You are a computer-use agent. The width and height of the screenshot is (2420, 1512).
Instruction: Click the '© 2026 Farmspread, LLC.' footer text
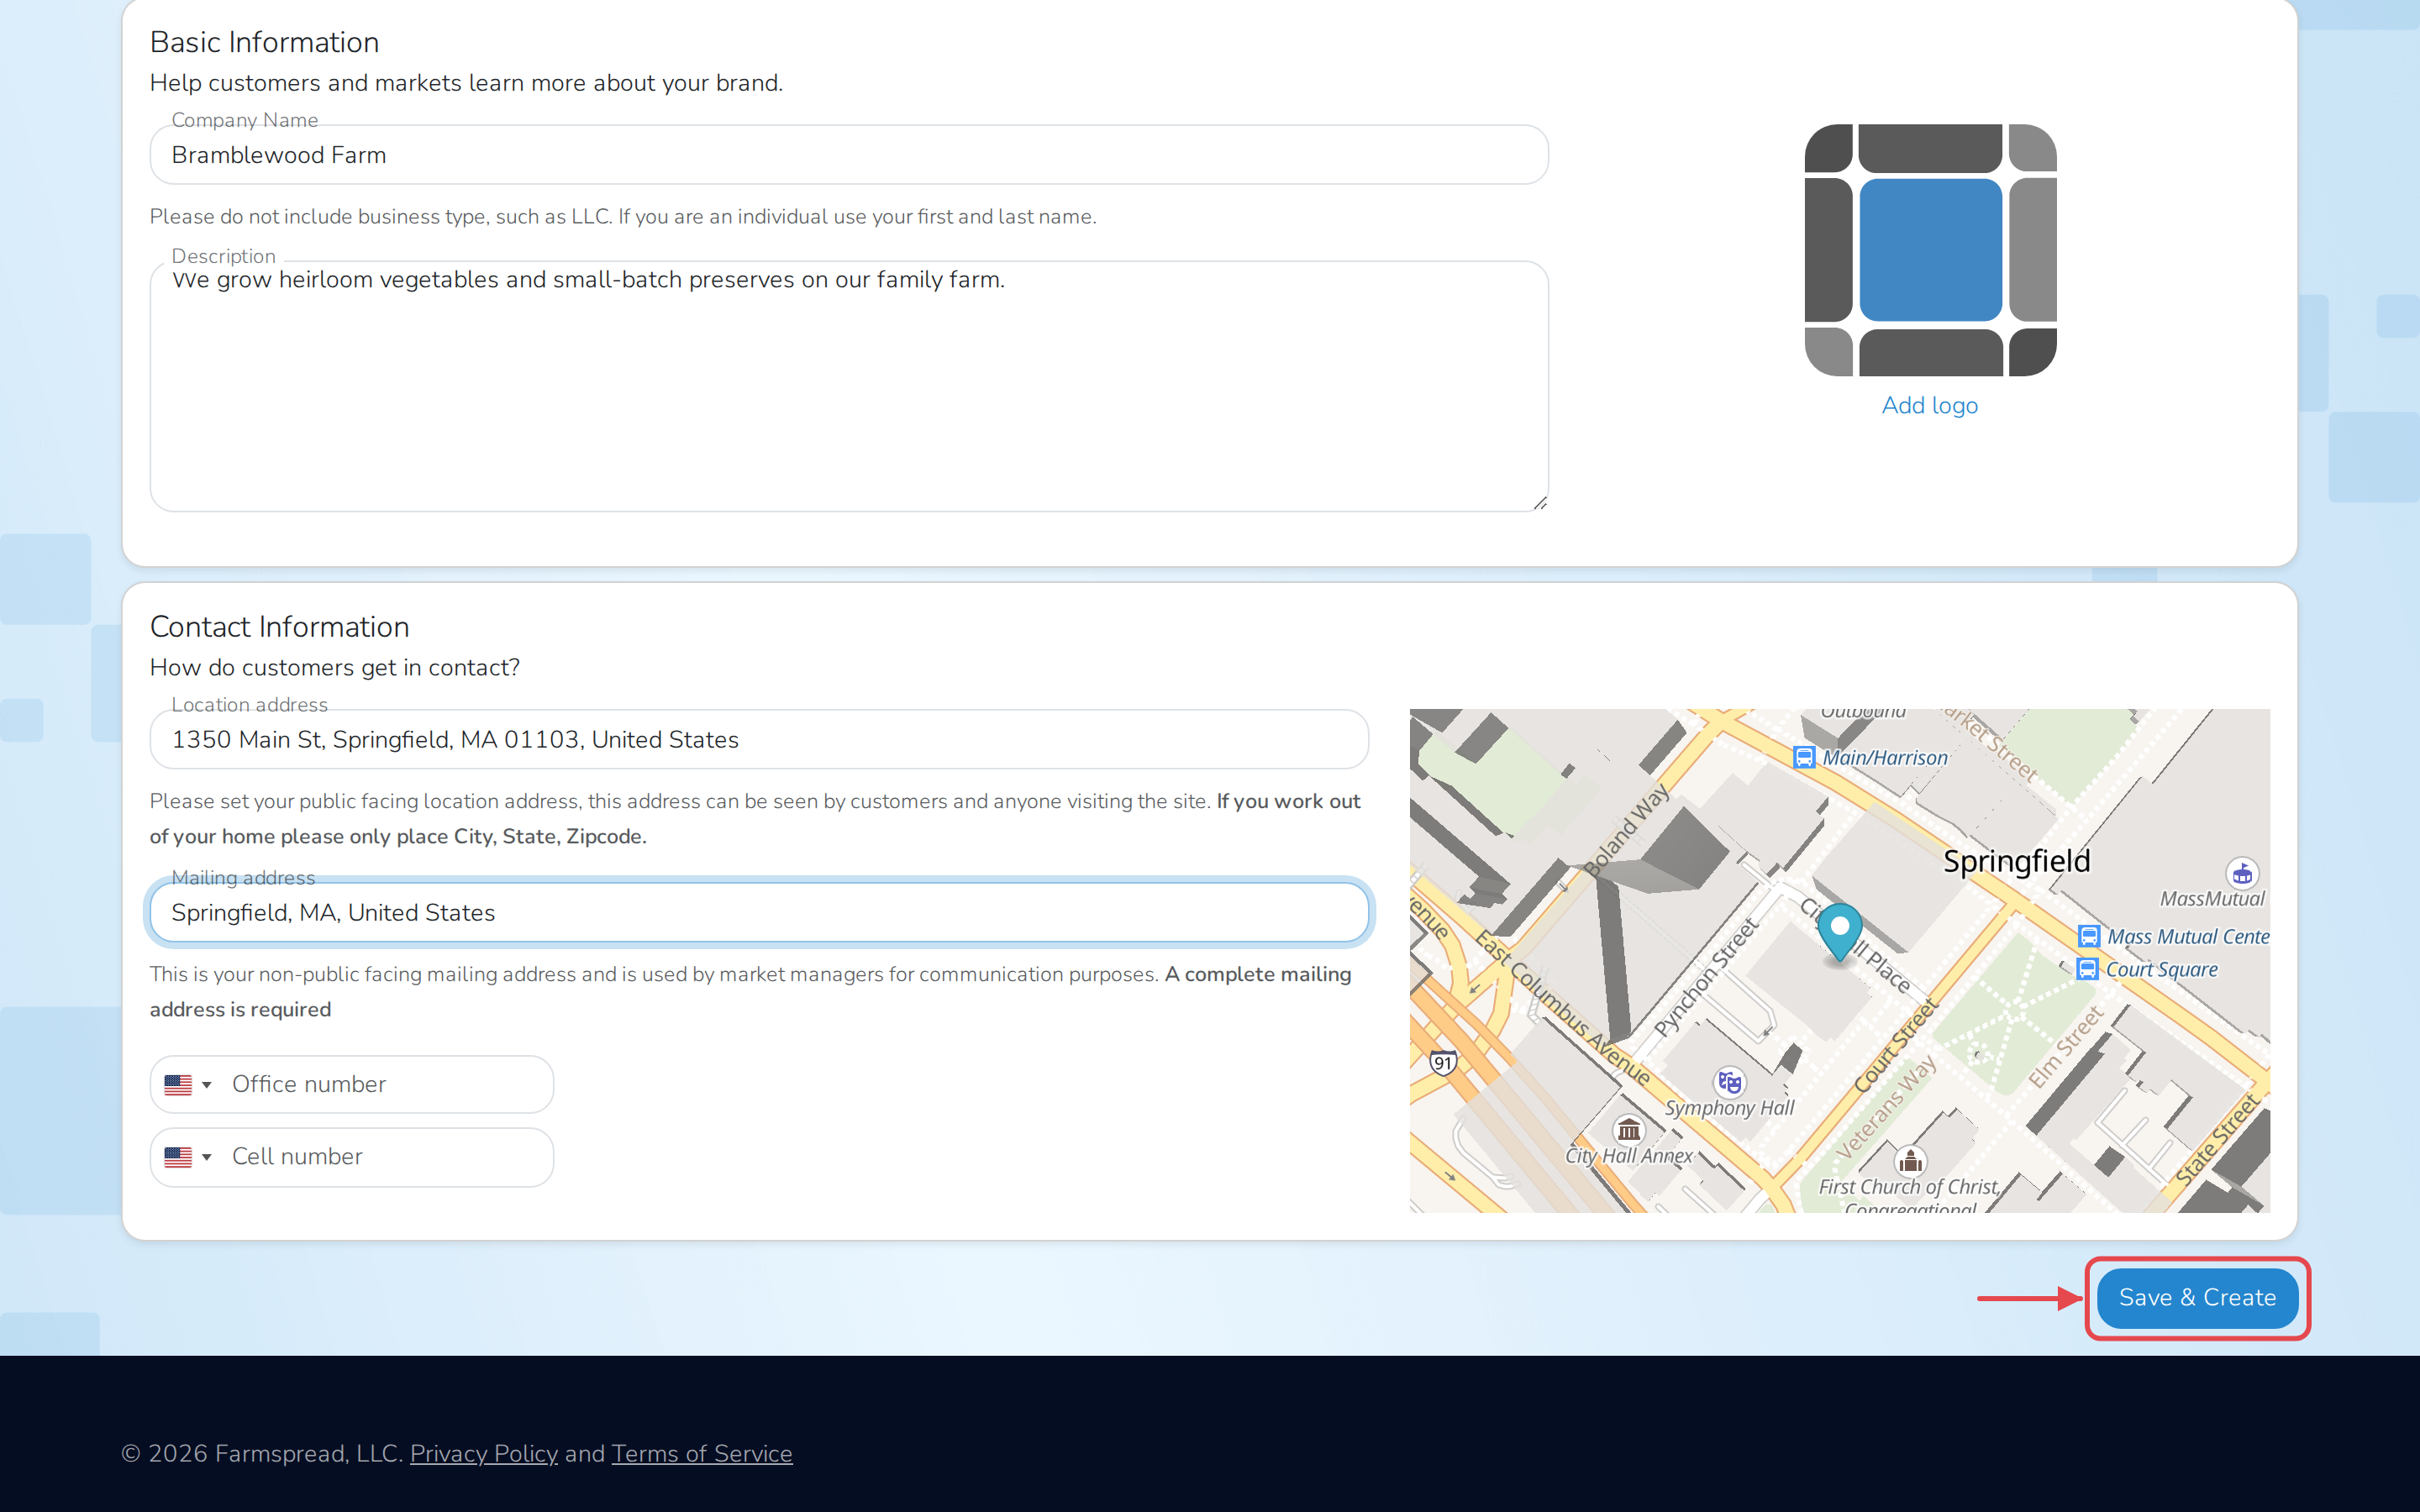(262, 1453)
